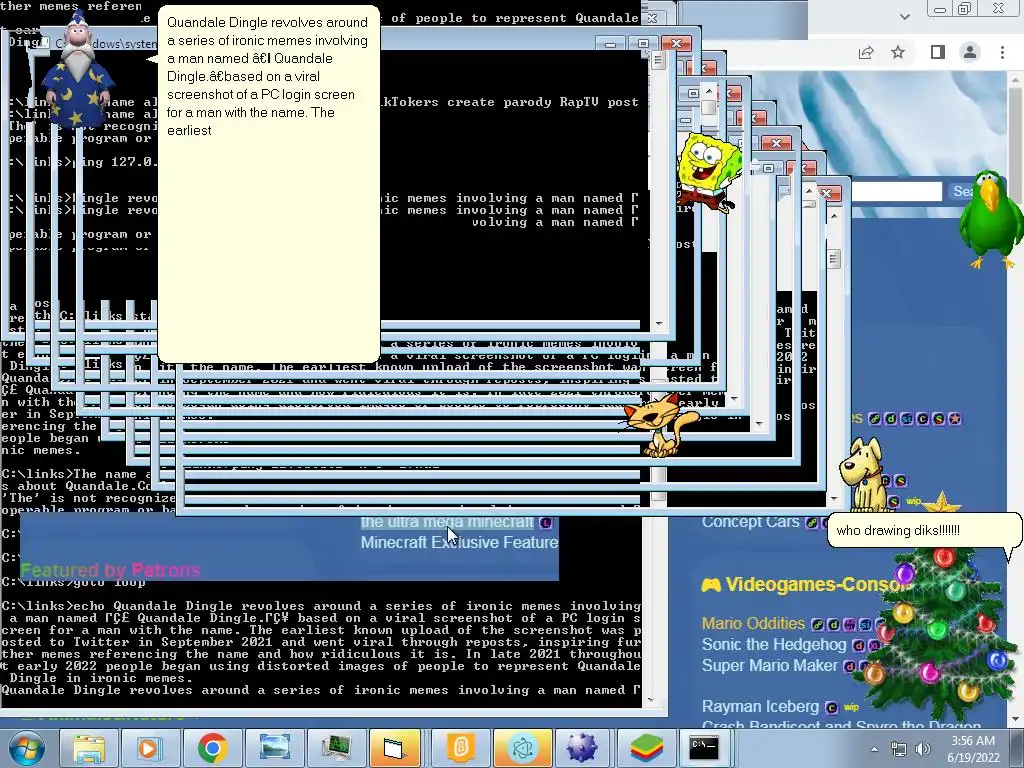
Task: Click the 'who drawing diks' speech balloon
Action: [x=923, y=530]
